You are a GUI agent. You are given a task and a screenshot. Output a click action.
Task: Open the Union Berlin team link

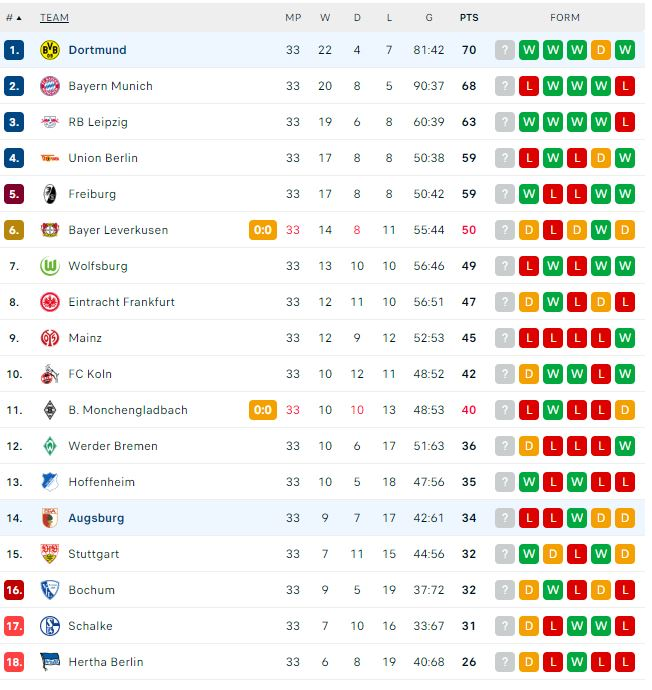103,158
